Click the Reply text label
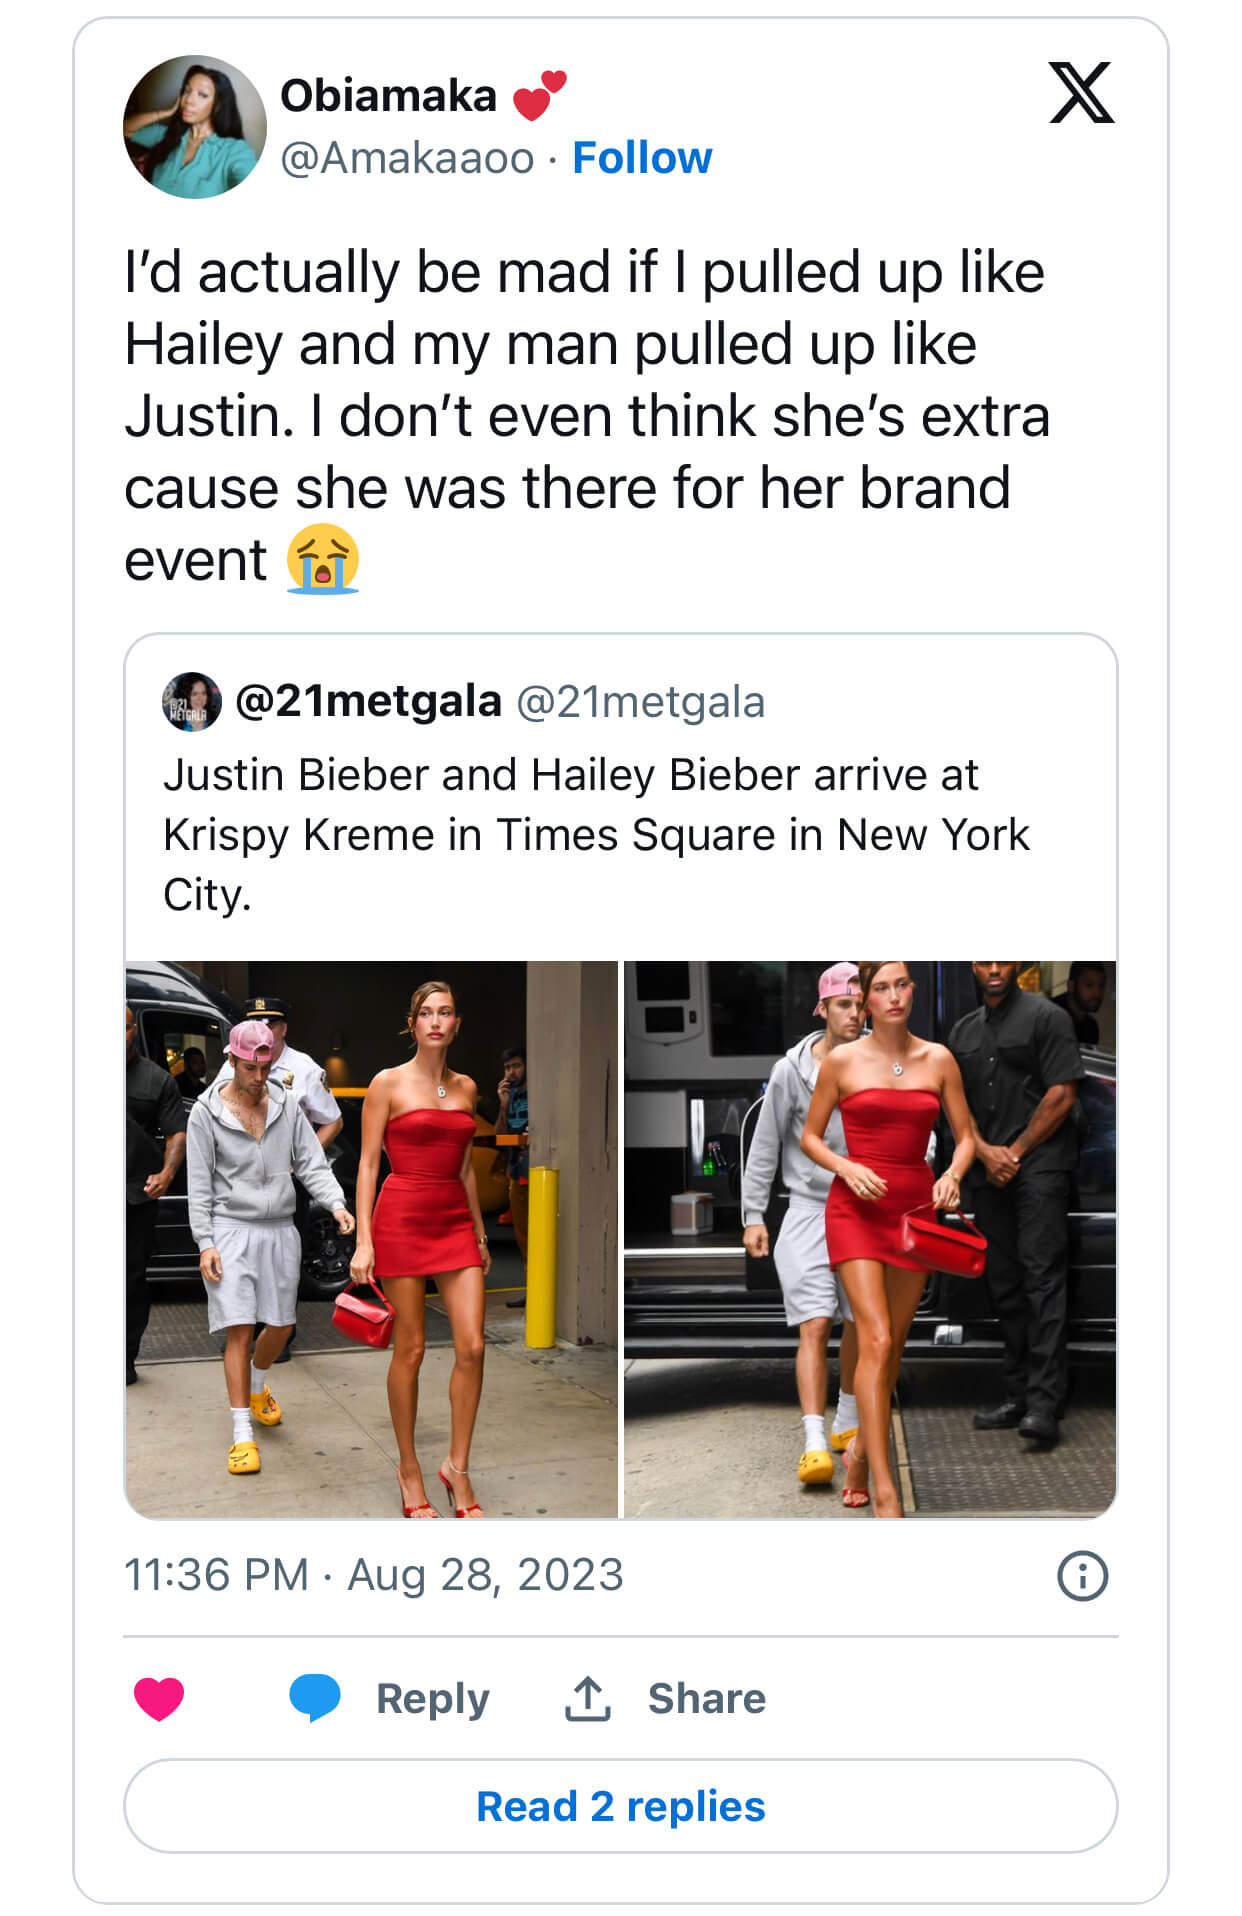The width and height of the screenshot is (1242, 1916). (x=433, y=1698)
